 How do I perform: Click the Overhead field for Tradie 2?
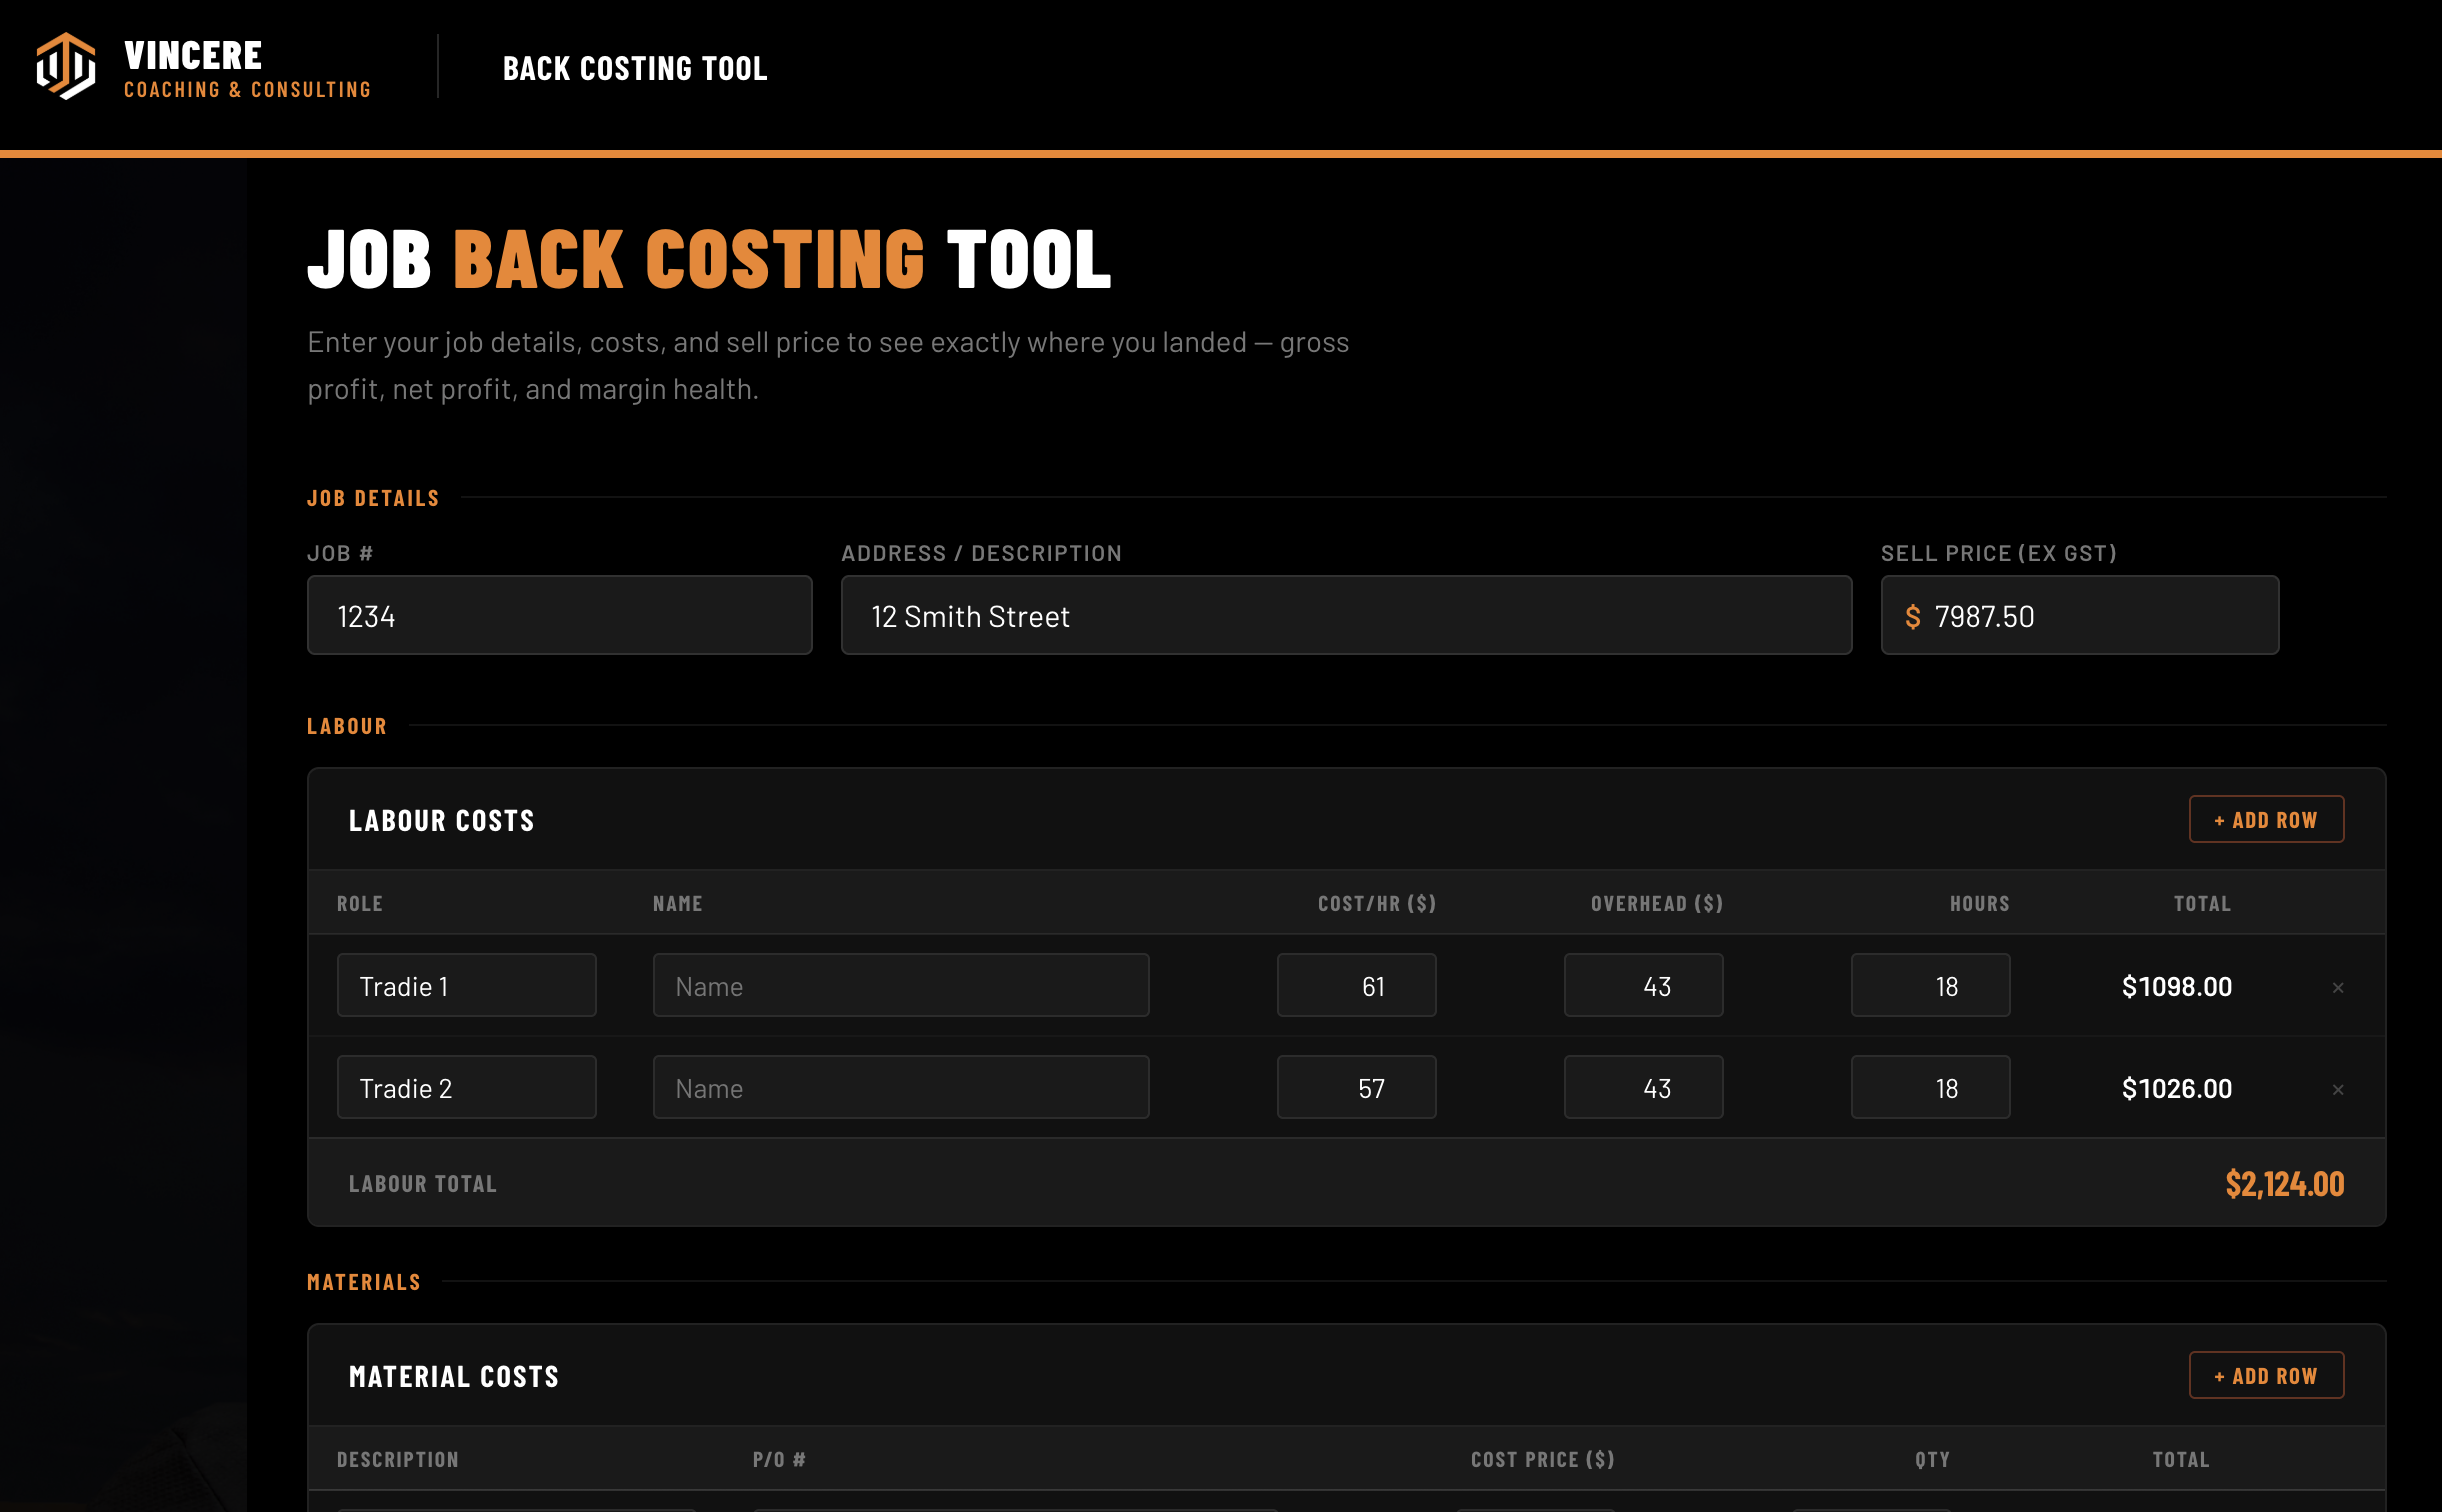(1643, 1088)
